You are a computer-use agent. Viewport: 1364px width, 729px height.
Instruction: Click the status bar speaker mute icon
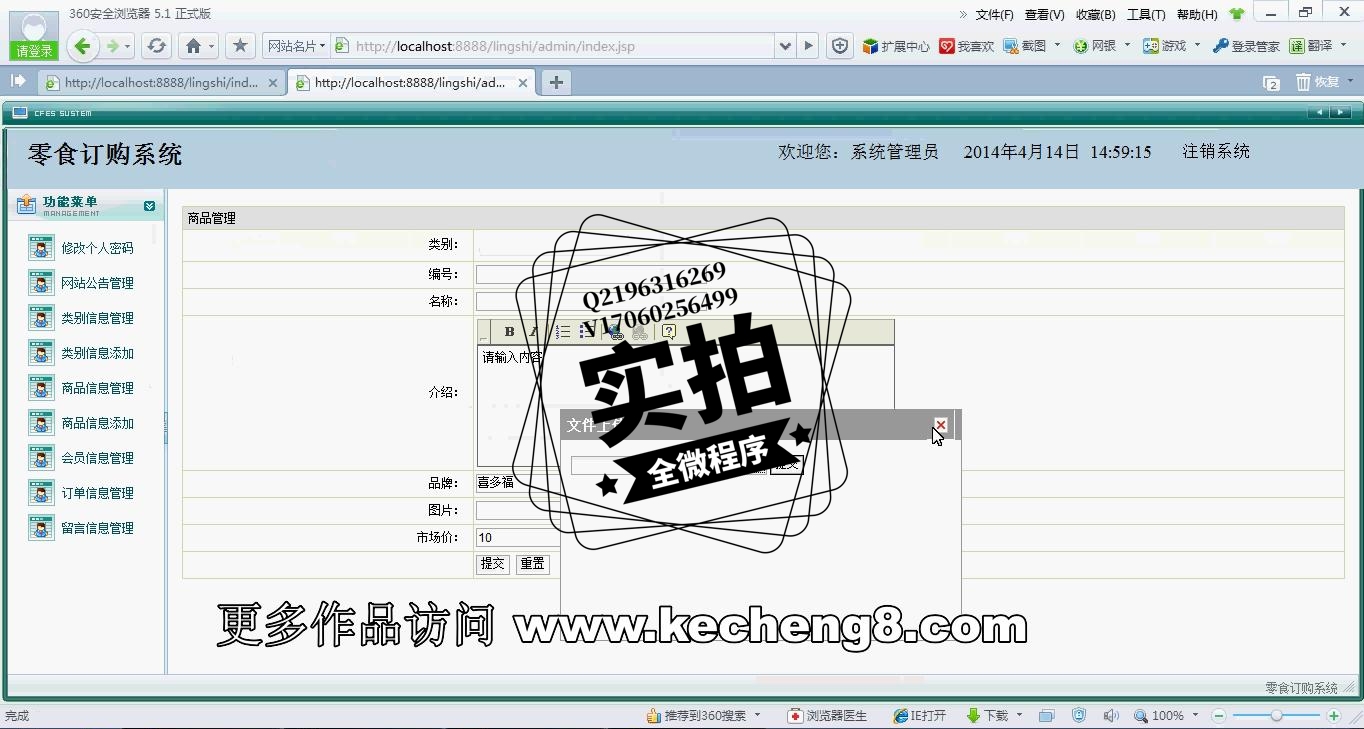coord(1111,716)
